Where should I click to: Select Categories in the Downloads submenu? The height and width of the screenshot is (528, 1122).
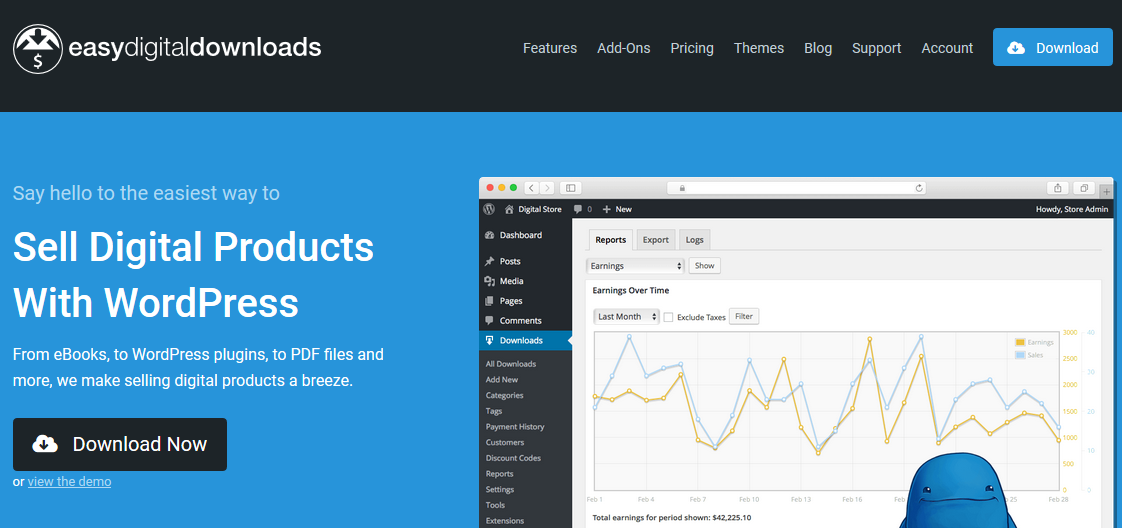point(504,395)
